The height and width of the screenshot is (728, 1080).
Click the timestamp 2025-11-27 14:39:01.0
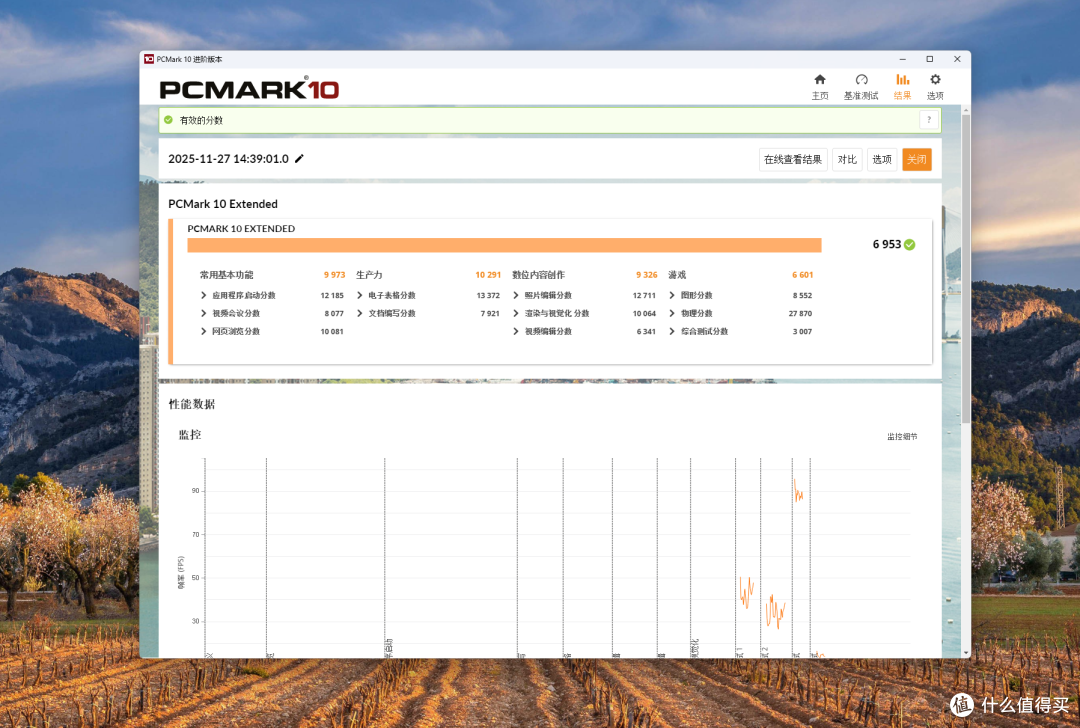pos(228,158)
